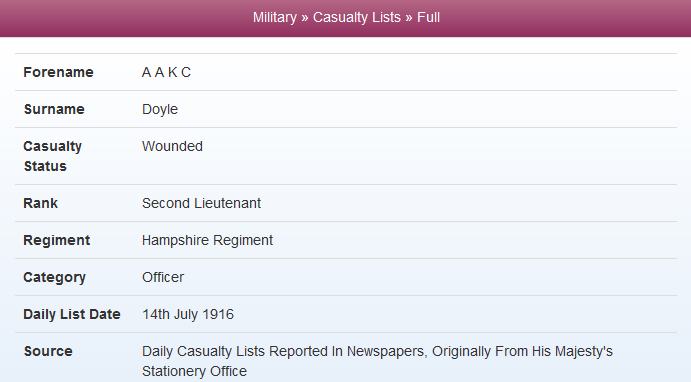Click the 'Stationery Office' source text line
This screenshot has width=691, height=382.
pyautogui.click(x=194, y=371)
